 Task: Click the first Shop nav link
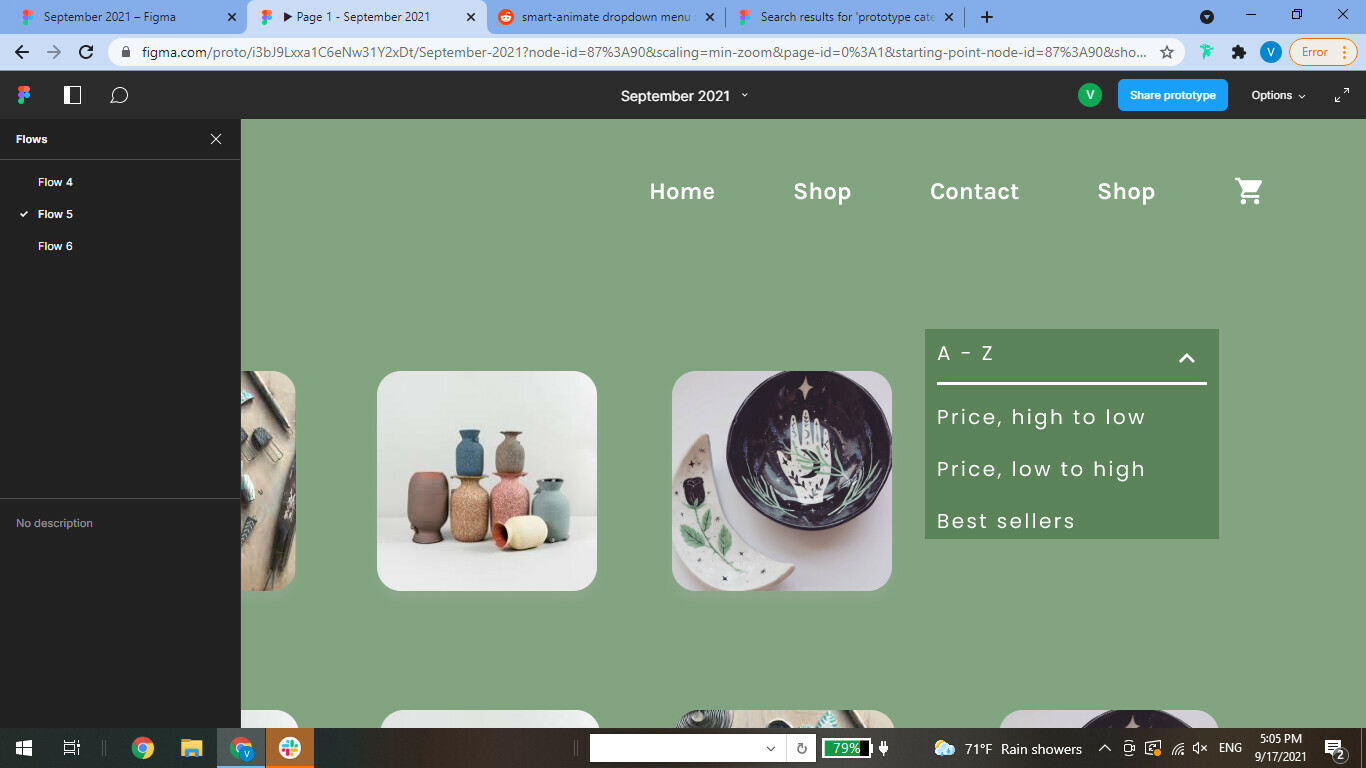pyautogui.click(x=822, y=192)
